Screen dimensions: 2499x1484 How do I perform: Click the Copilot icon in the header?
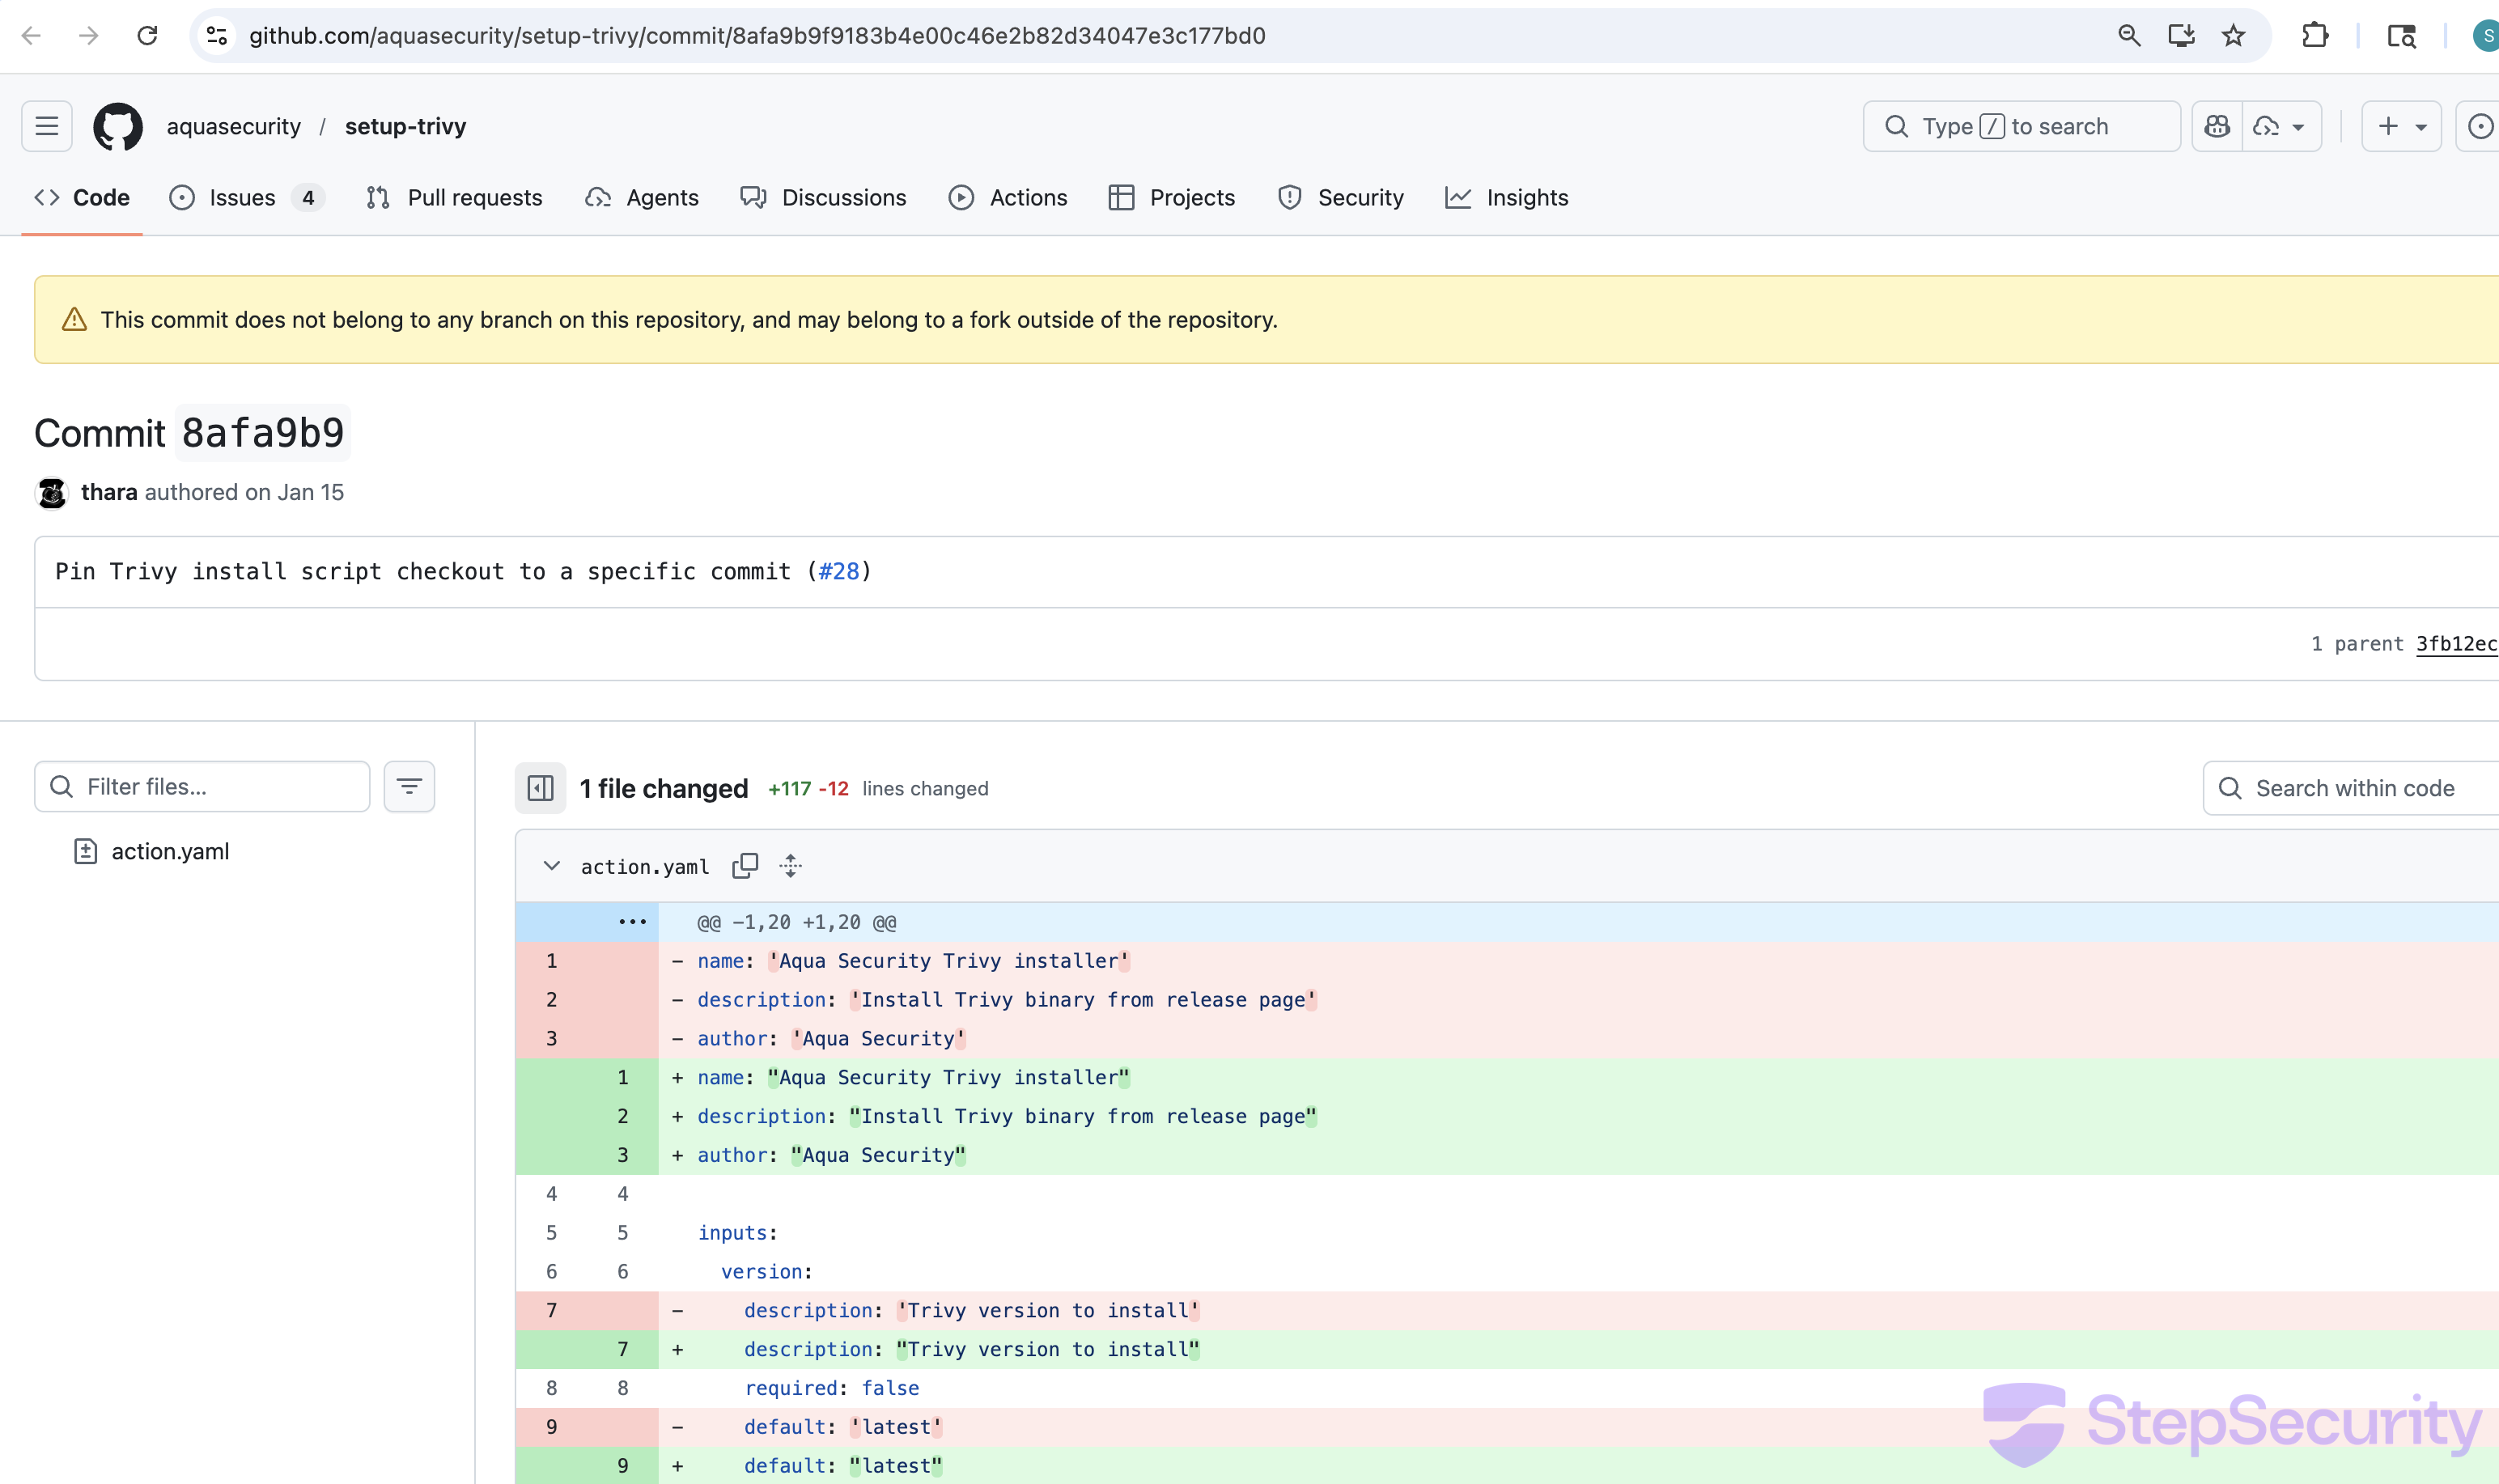2217,126
